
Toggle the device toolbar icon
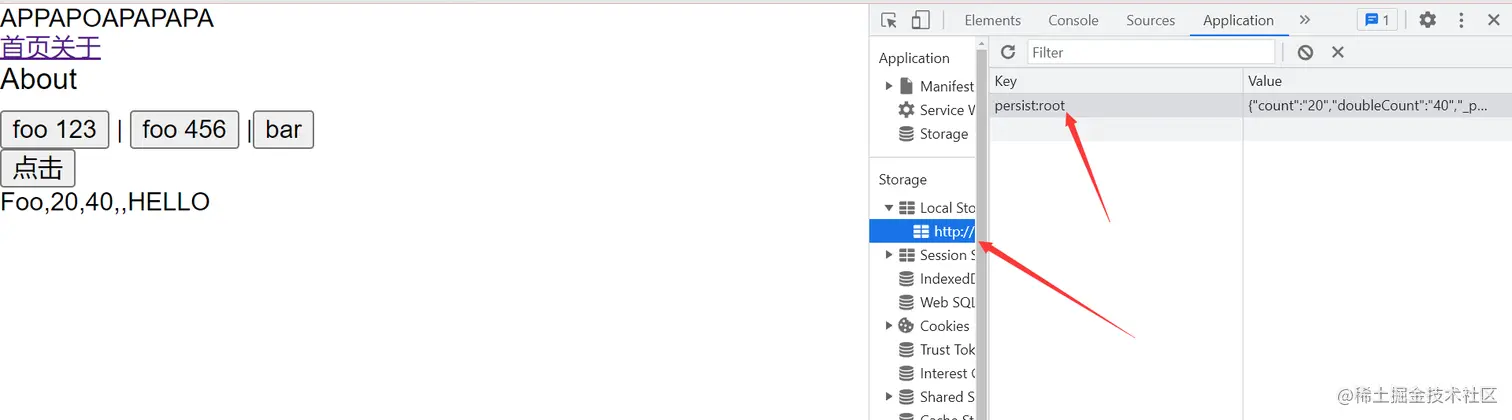coord(921,20)
